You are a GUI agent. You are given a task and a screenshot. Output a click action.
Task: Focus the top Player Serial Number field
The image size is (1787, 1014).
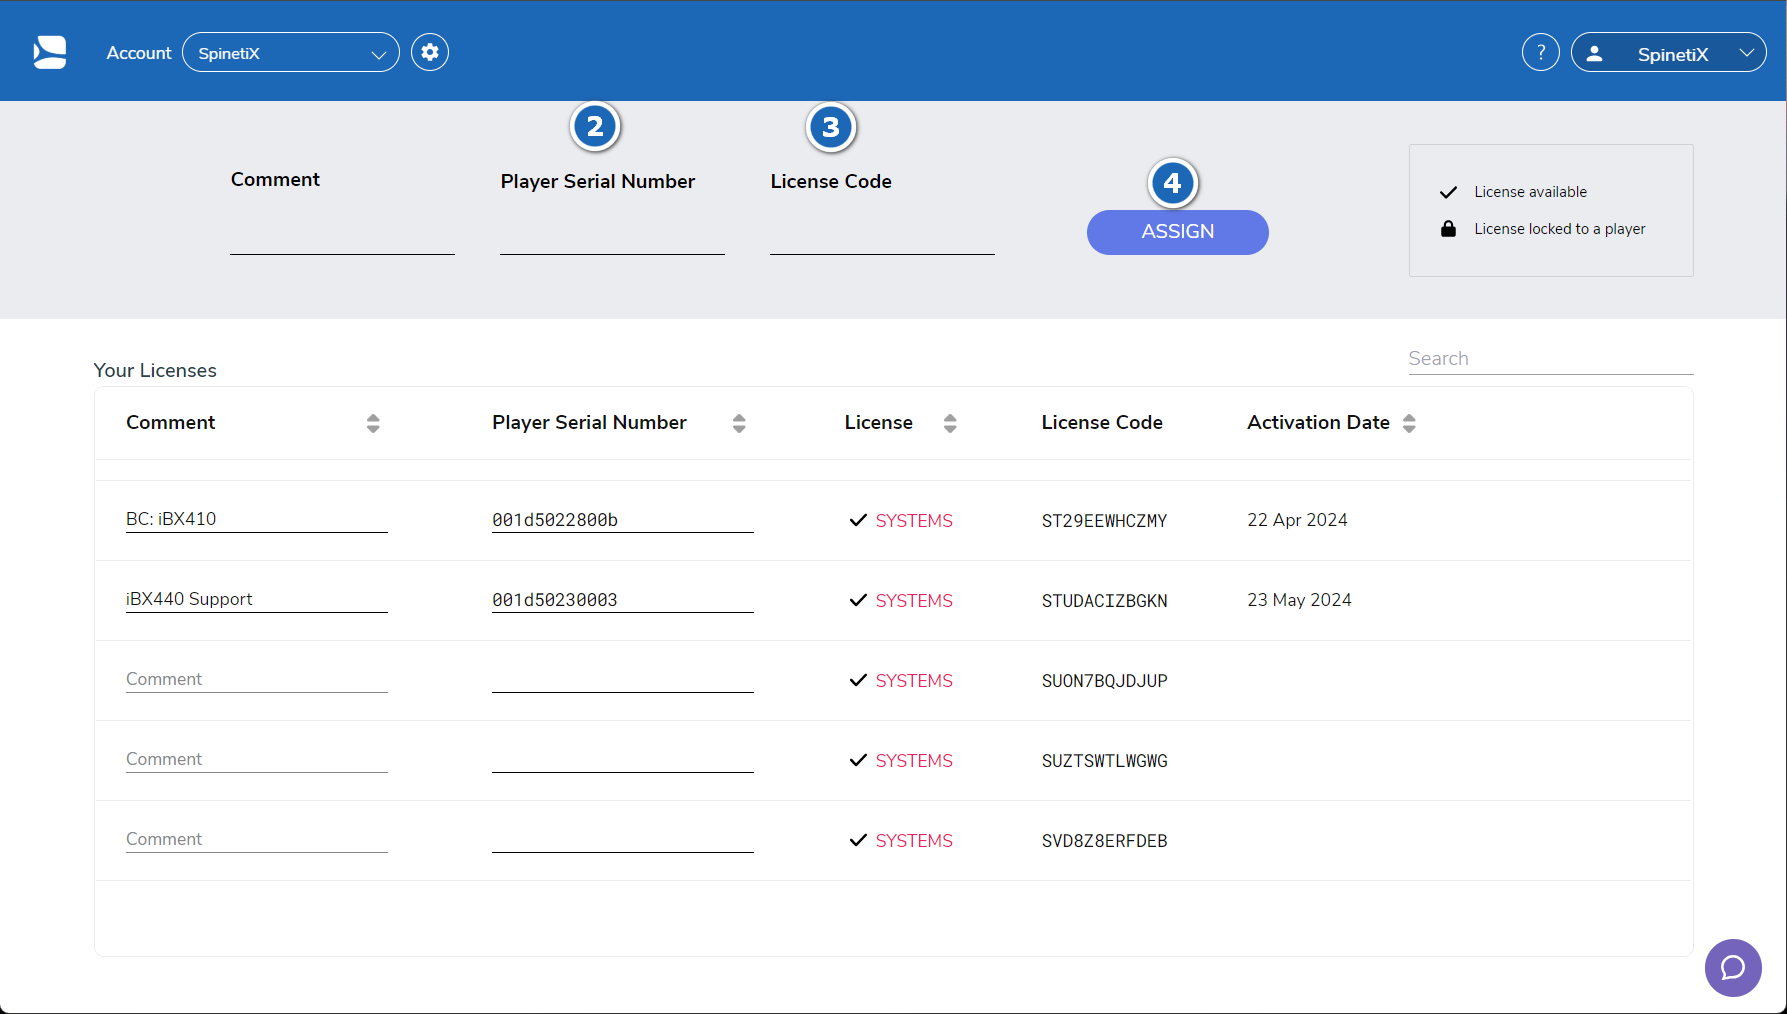click(x=612, y=236)
